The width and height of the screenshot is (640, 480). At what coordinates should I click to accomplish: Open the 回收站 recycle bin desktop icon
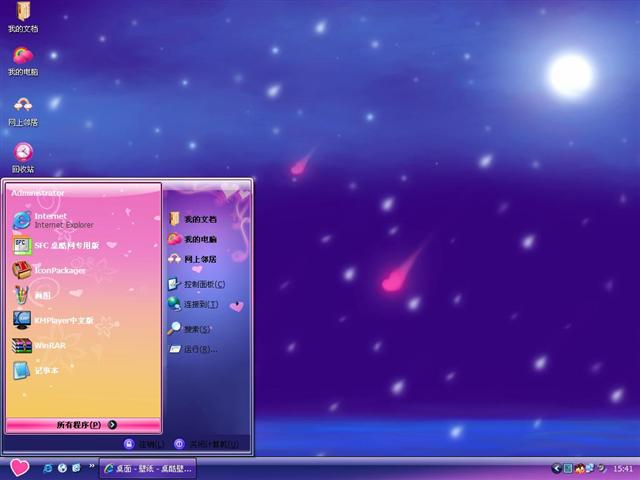pyautogui.click(x=23, y=158)
